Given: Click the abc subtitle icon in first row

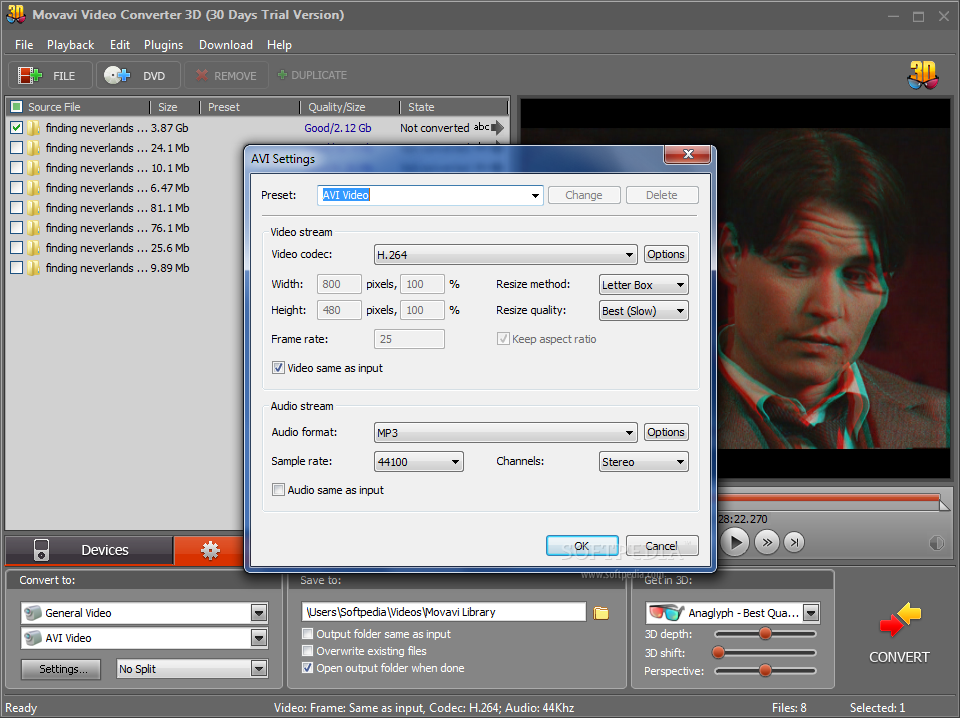Looking at the screenshot, I should click(481, 127).
